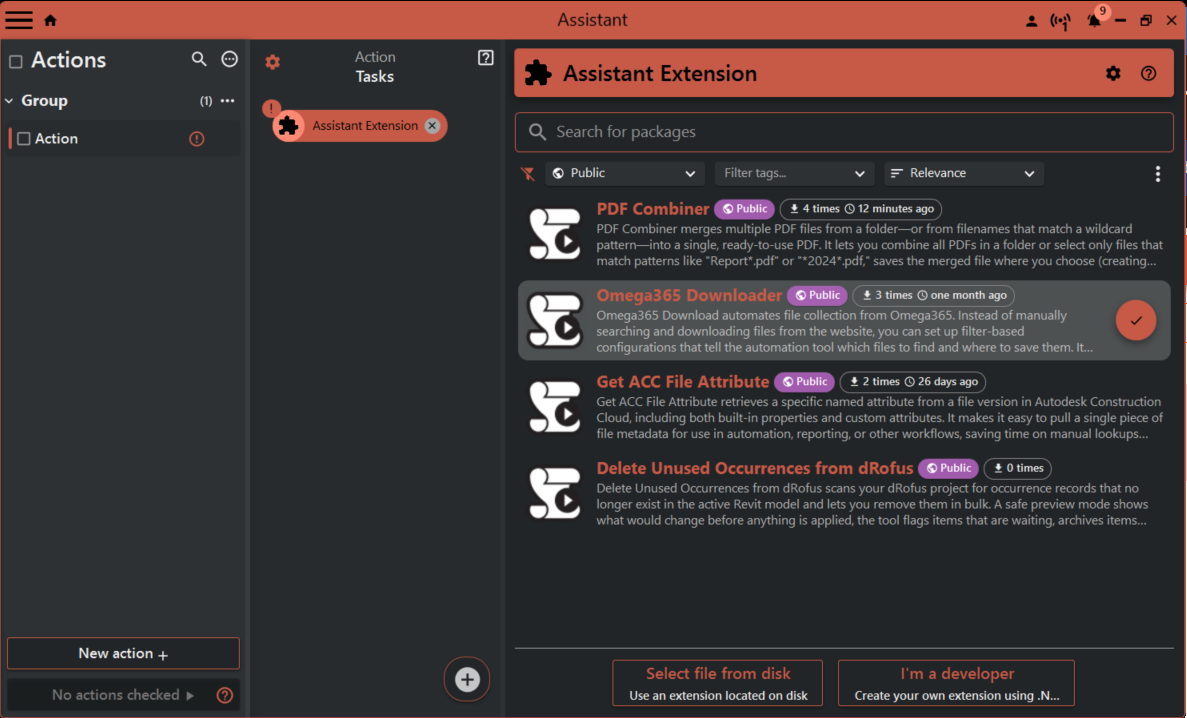Open the Relevance sort dropdown
Viewport: 1187px width, 718px height.
pos(963,173)
